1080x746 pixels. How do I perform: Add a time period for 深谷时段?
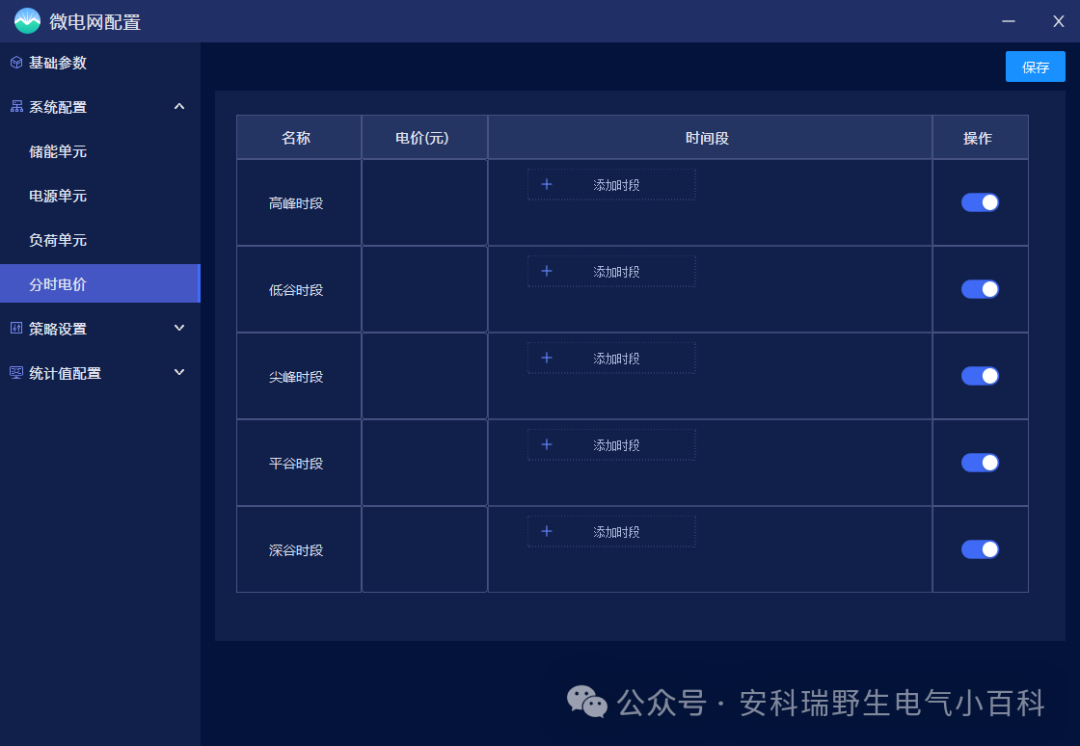[x=612, y=532]
